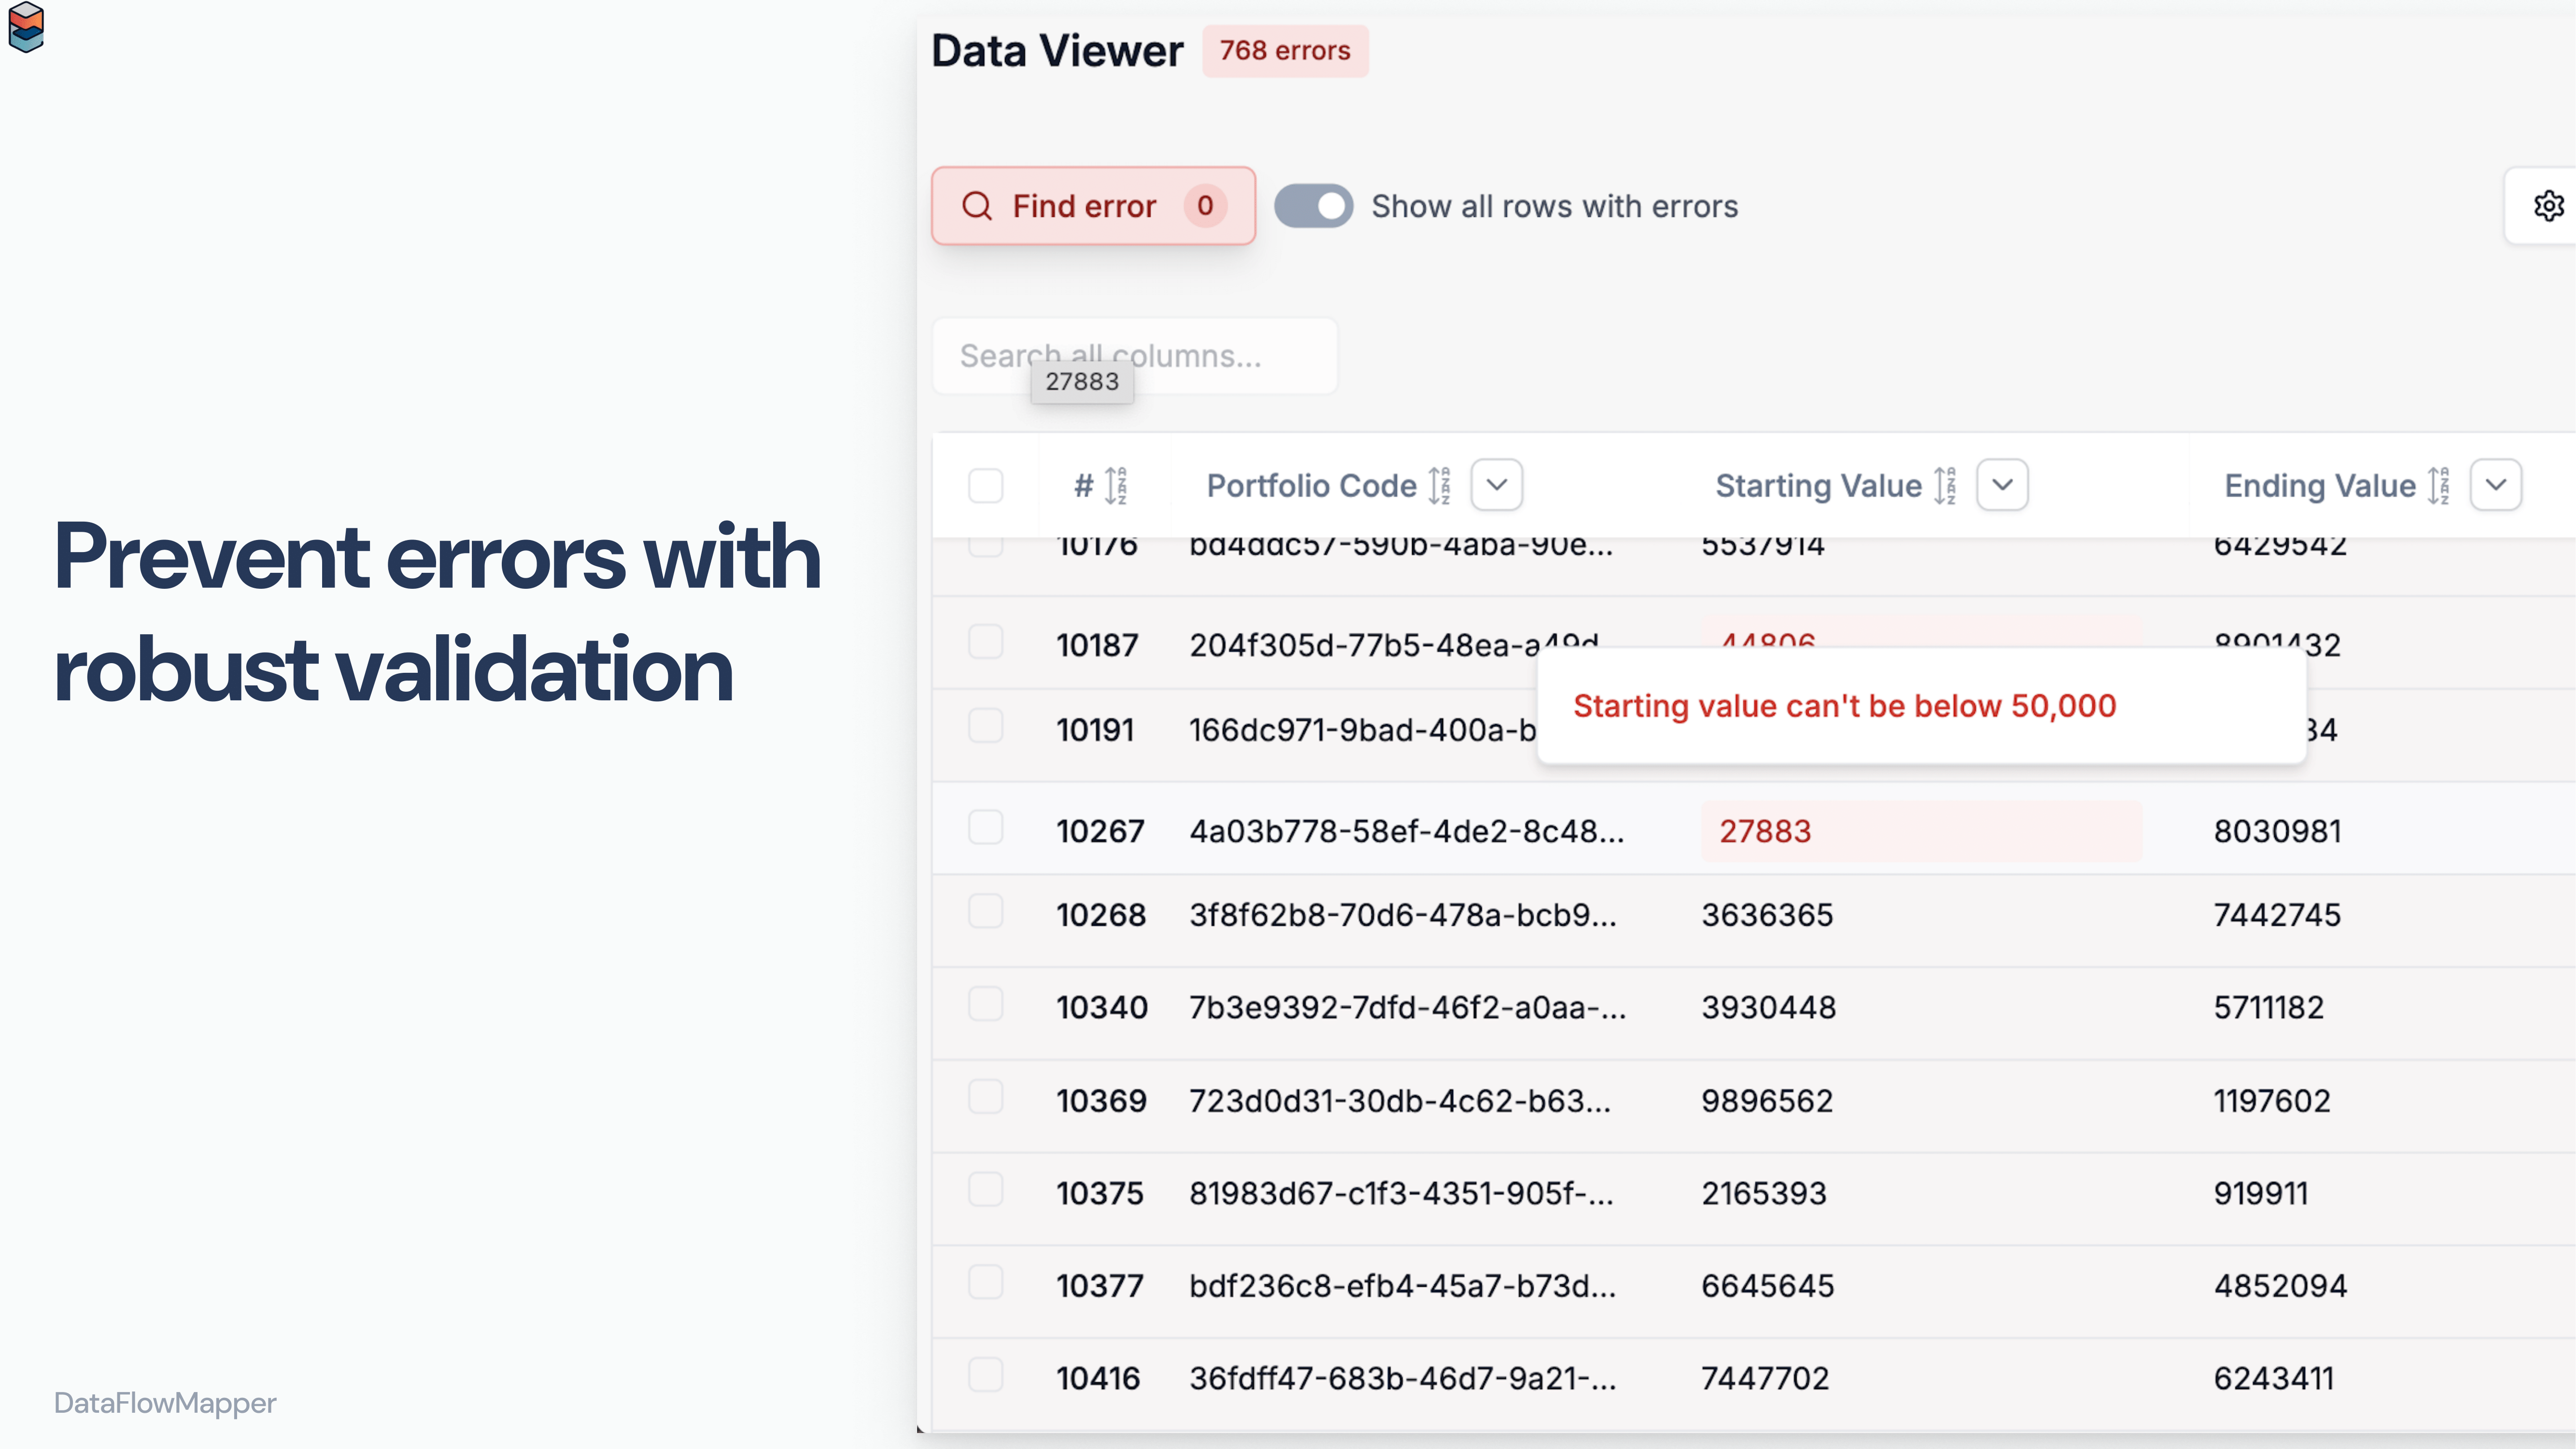Click the 768 errors badge

tap(1285, 50)
